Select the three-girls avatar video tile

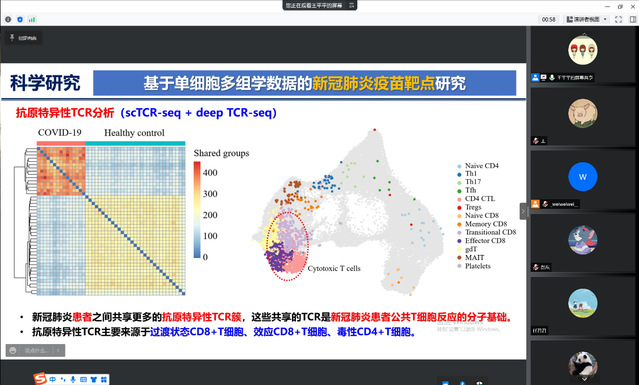click(583, 50)
